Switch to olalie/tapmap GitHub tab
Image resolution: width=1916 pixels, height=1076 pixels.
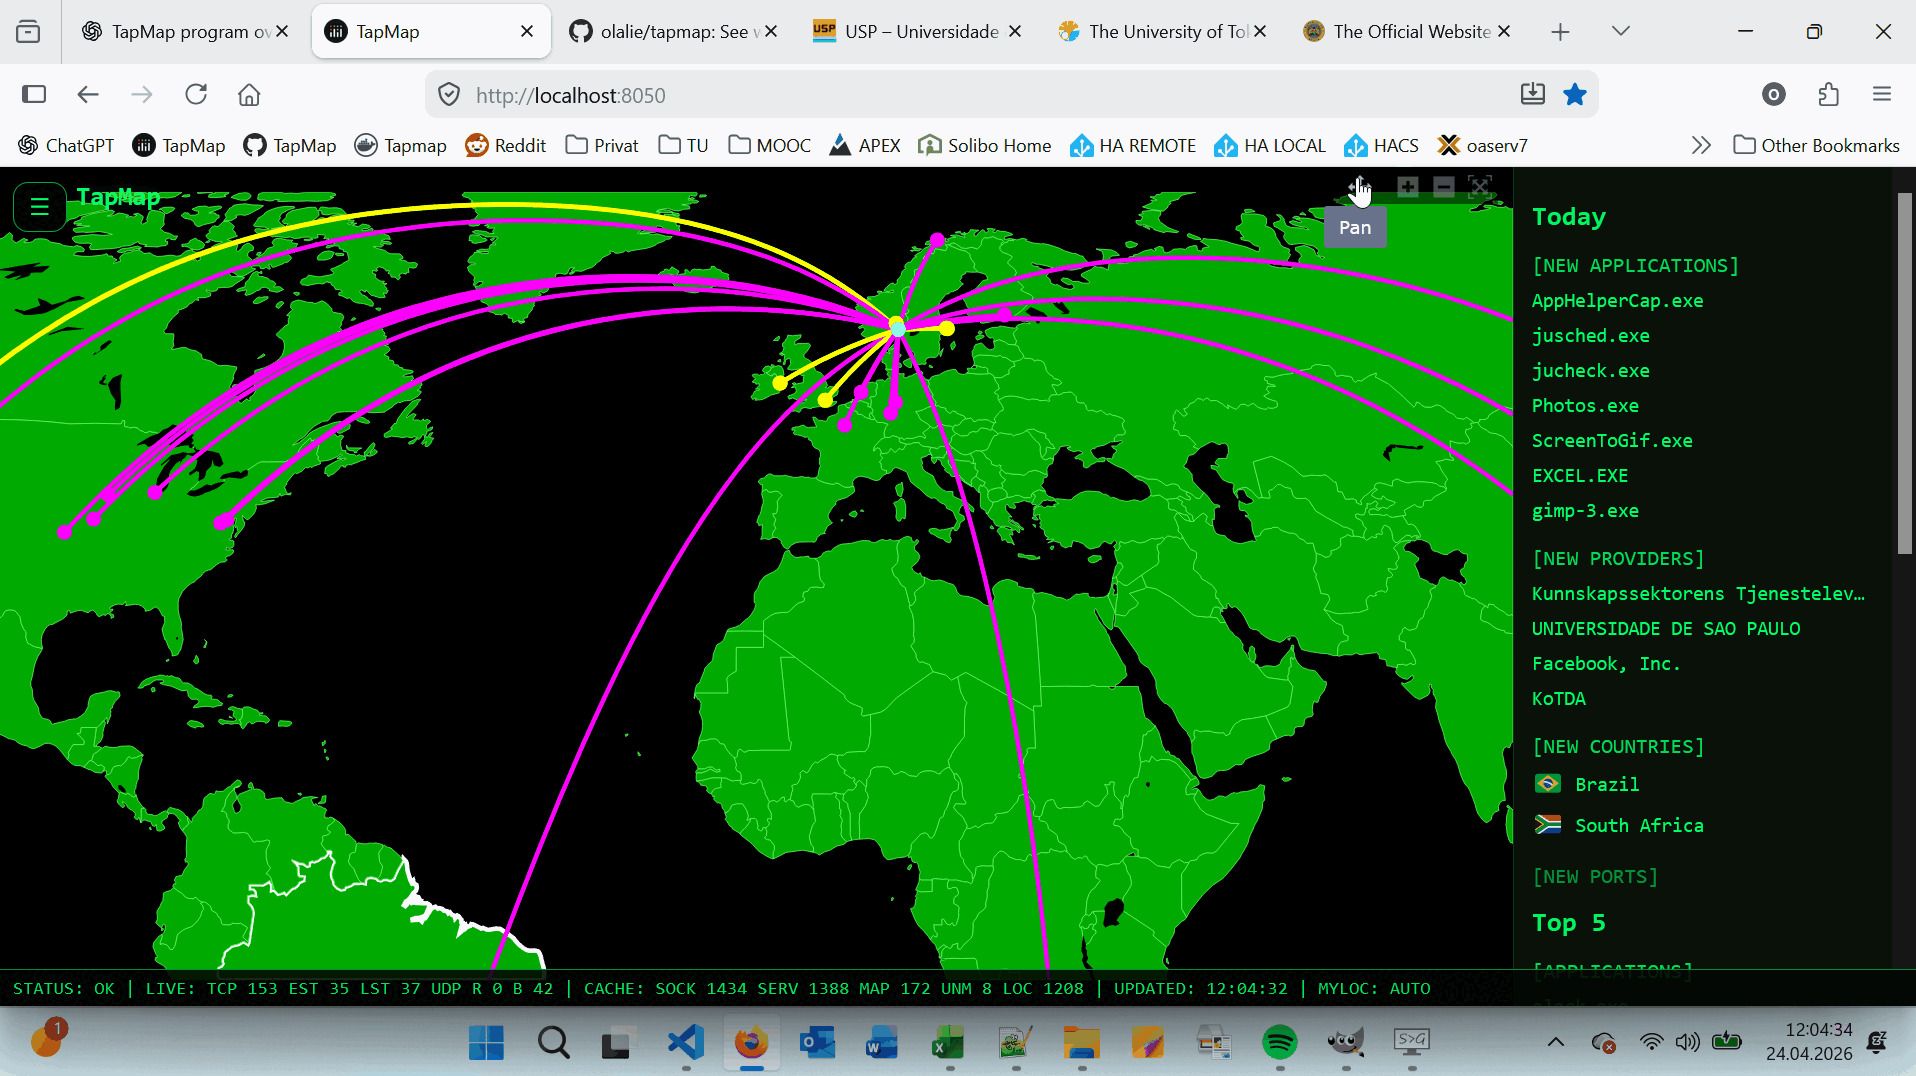673,31
